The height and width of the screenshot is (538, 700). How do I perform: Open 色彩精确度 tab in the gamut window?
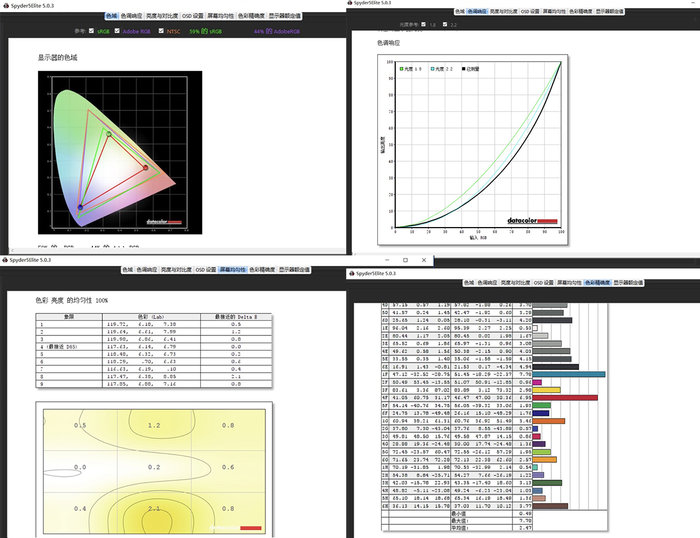(251, 16)
